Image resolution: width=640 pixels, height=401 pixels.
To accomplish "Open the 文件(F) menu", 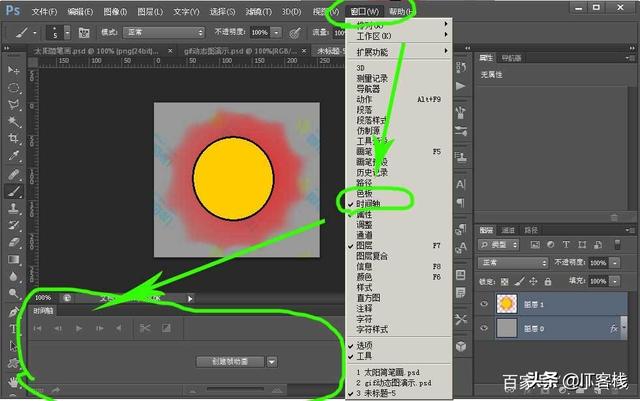I will 44,11.
